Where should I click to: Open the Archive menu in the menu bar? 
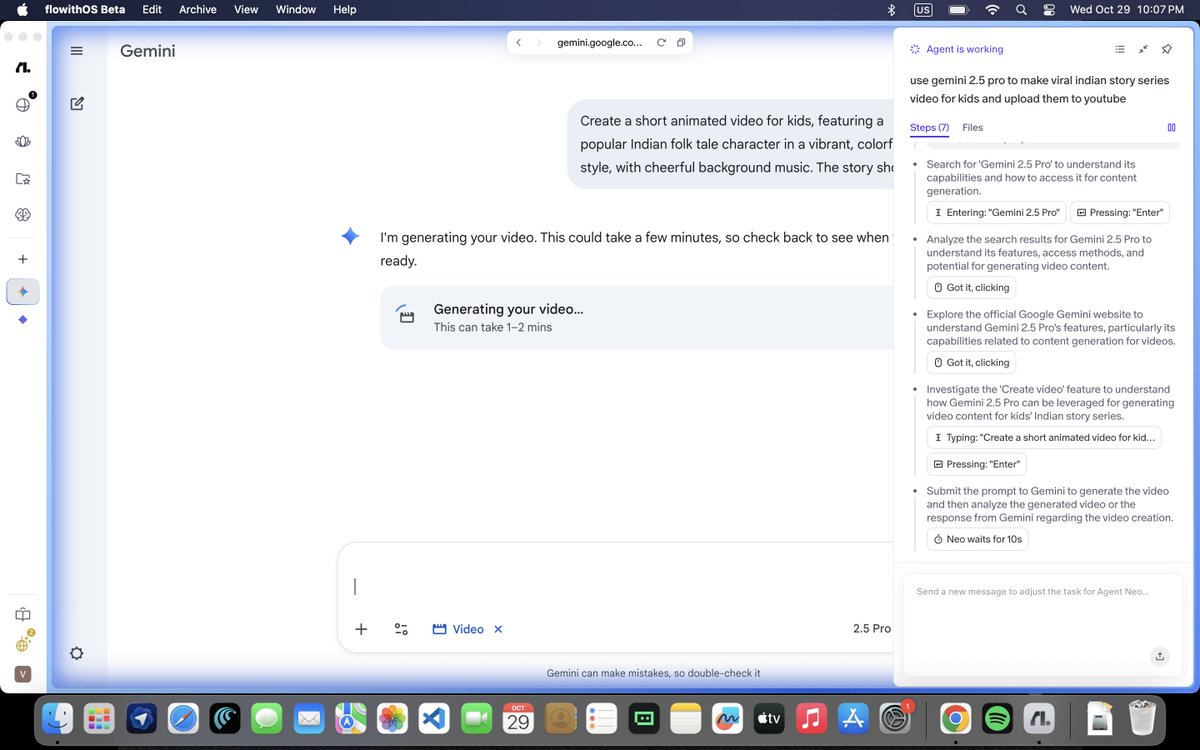[x=198, y=10]
